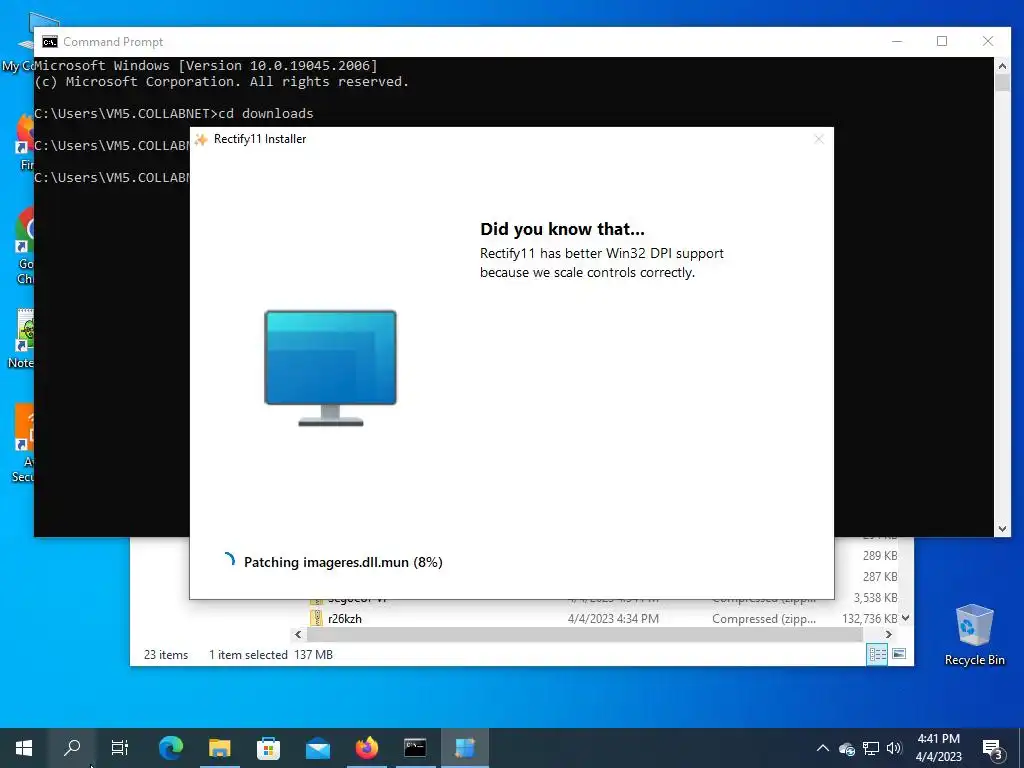Click the 'Did you know that...' heading
Screen dimensions: 1024x768
[562, 229]
